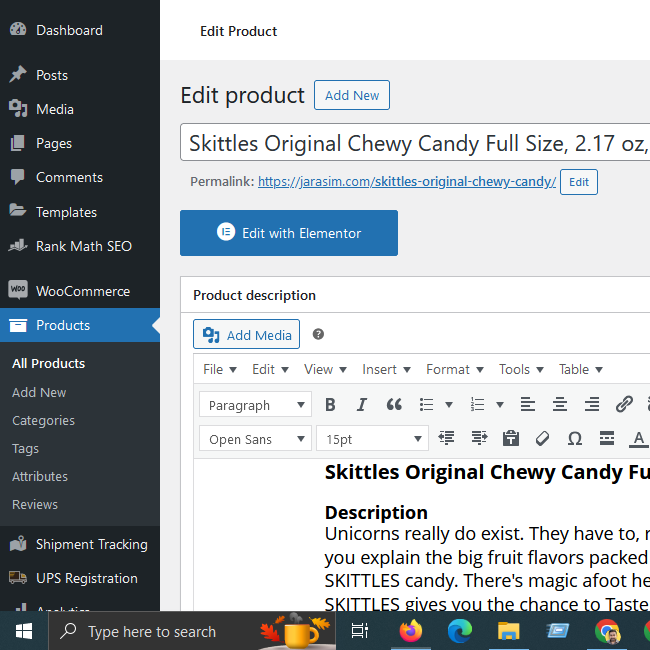Click the Windows Start button
650x650 pixels.
coord(24,631)
